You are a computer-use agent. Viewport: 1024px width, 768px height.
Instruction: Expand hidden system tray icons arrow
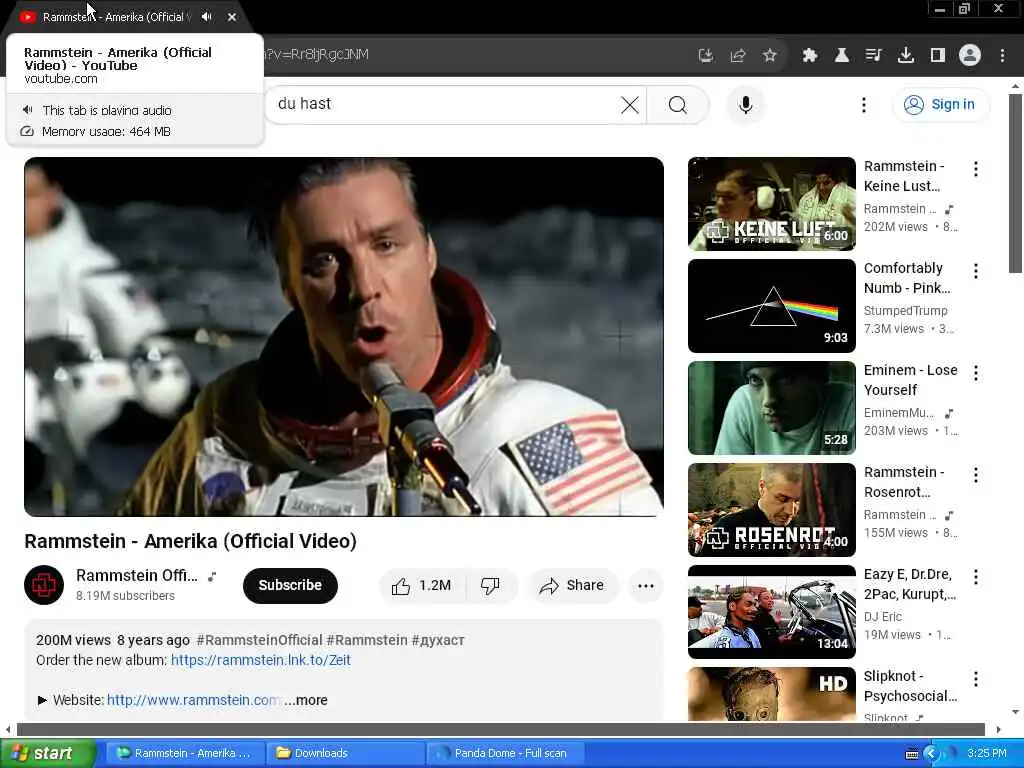click(931, 754)
